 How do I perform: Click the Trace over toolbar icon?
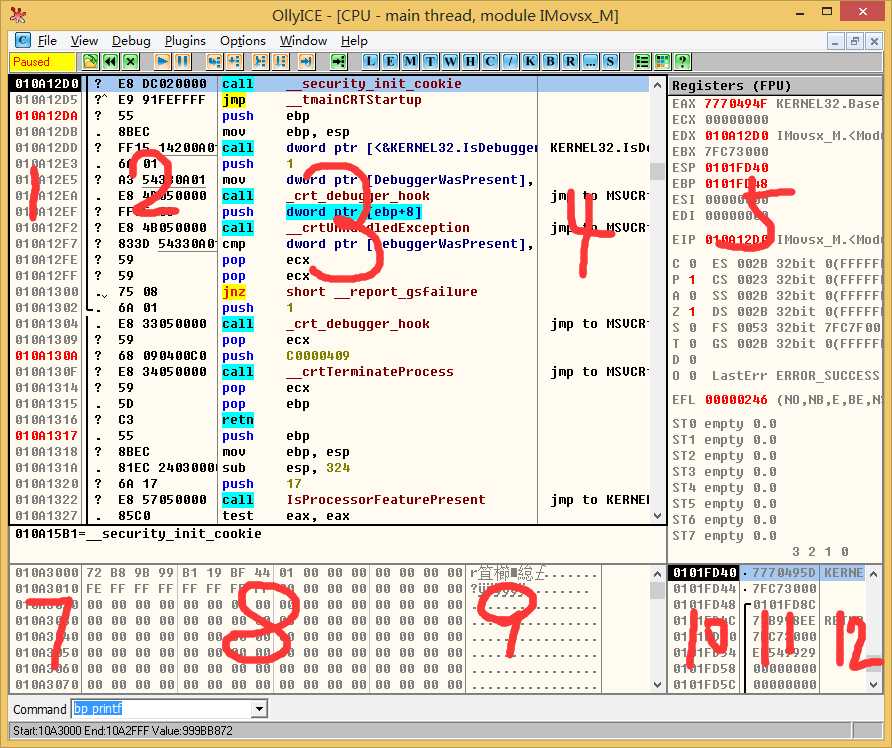[280, 61]
